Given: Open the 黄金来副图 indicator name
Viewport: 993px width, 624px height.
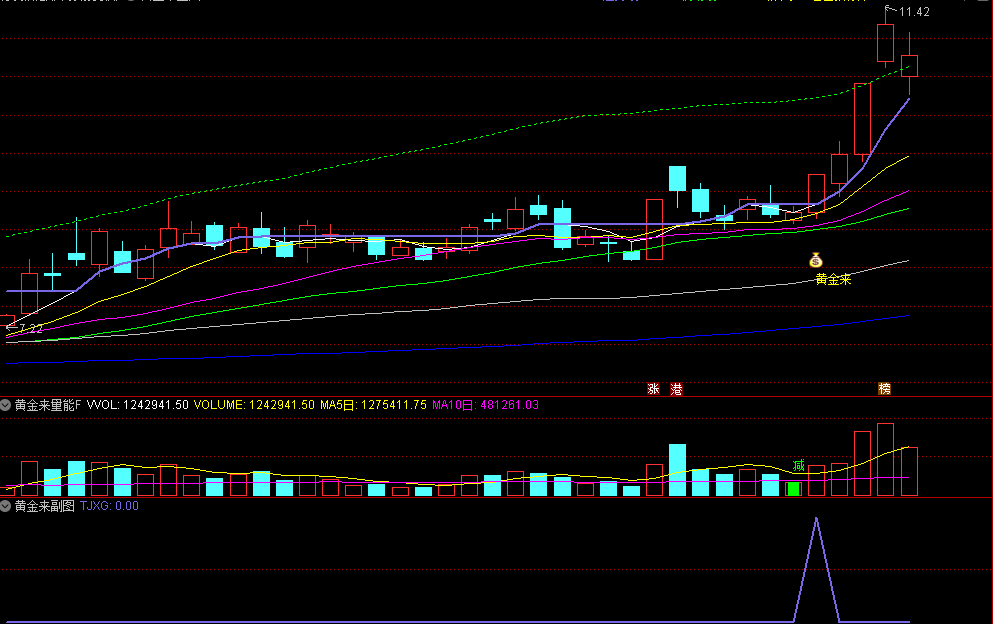Looking at the screenshot, I should coord(45,506).
